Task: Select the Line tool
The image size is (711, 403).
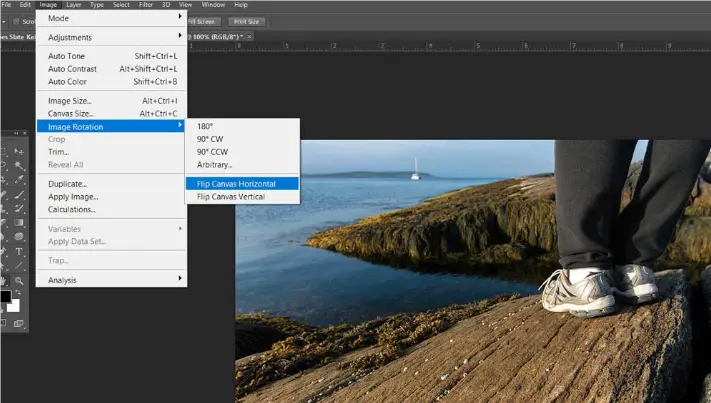Action: [19, 266]
